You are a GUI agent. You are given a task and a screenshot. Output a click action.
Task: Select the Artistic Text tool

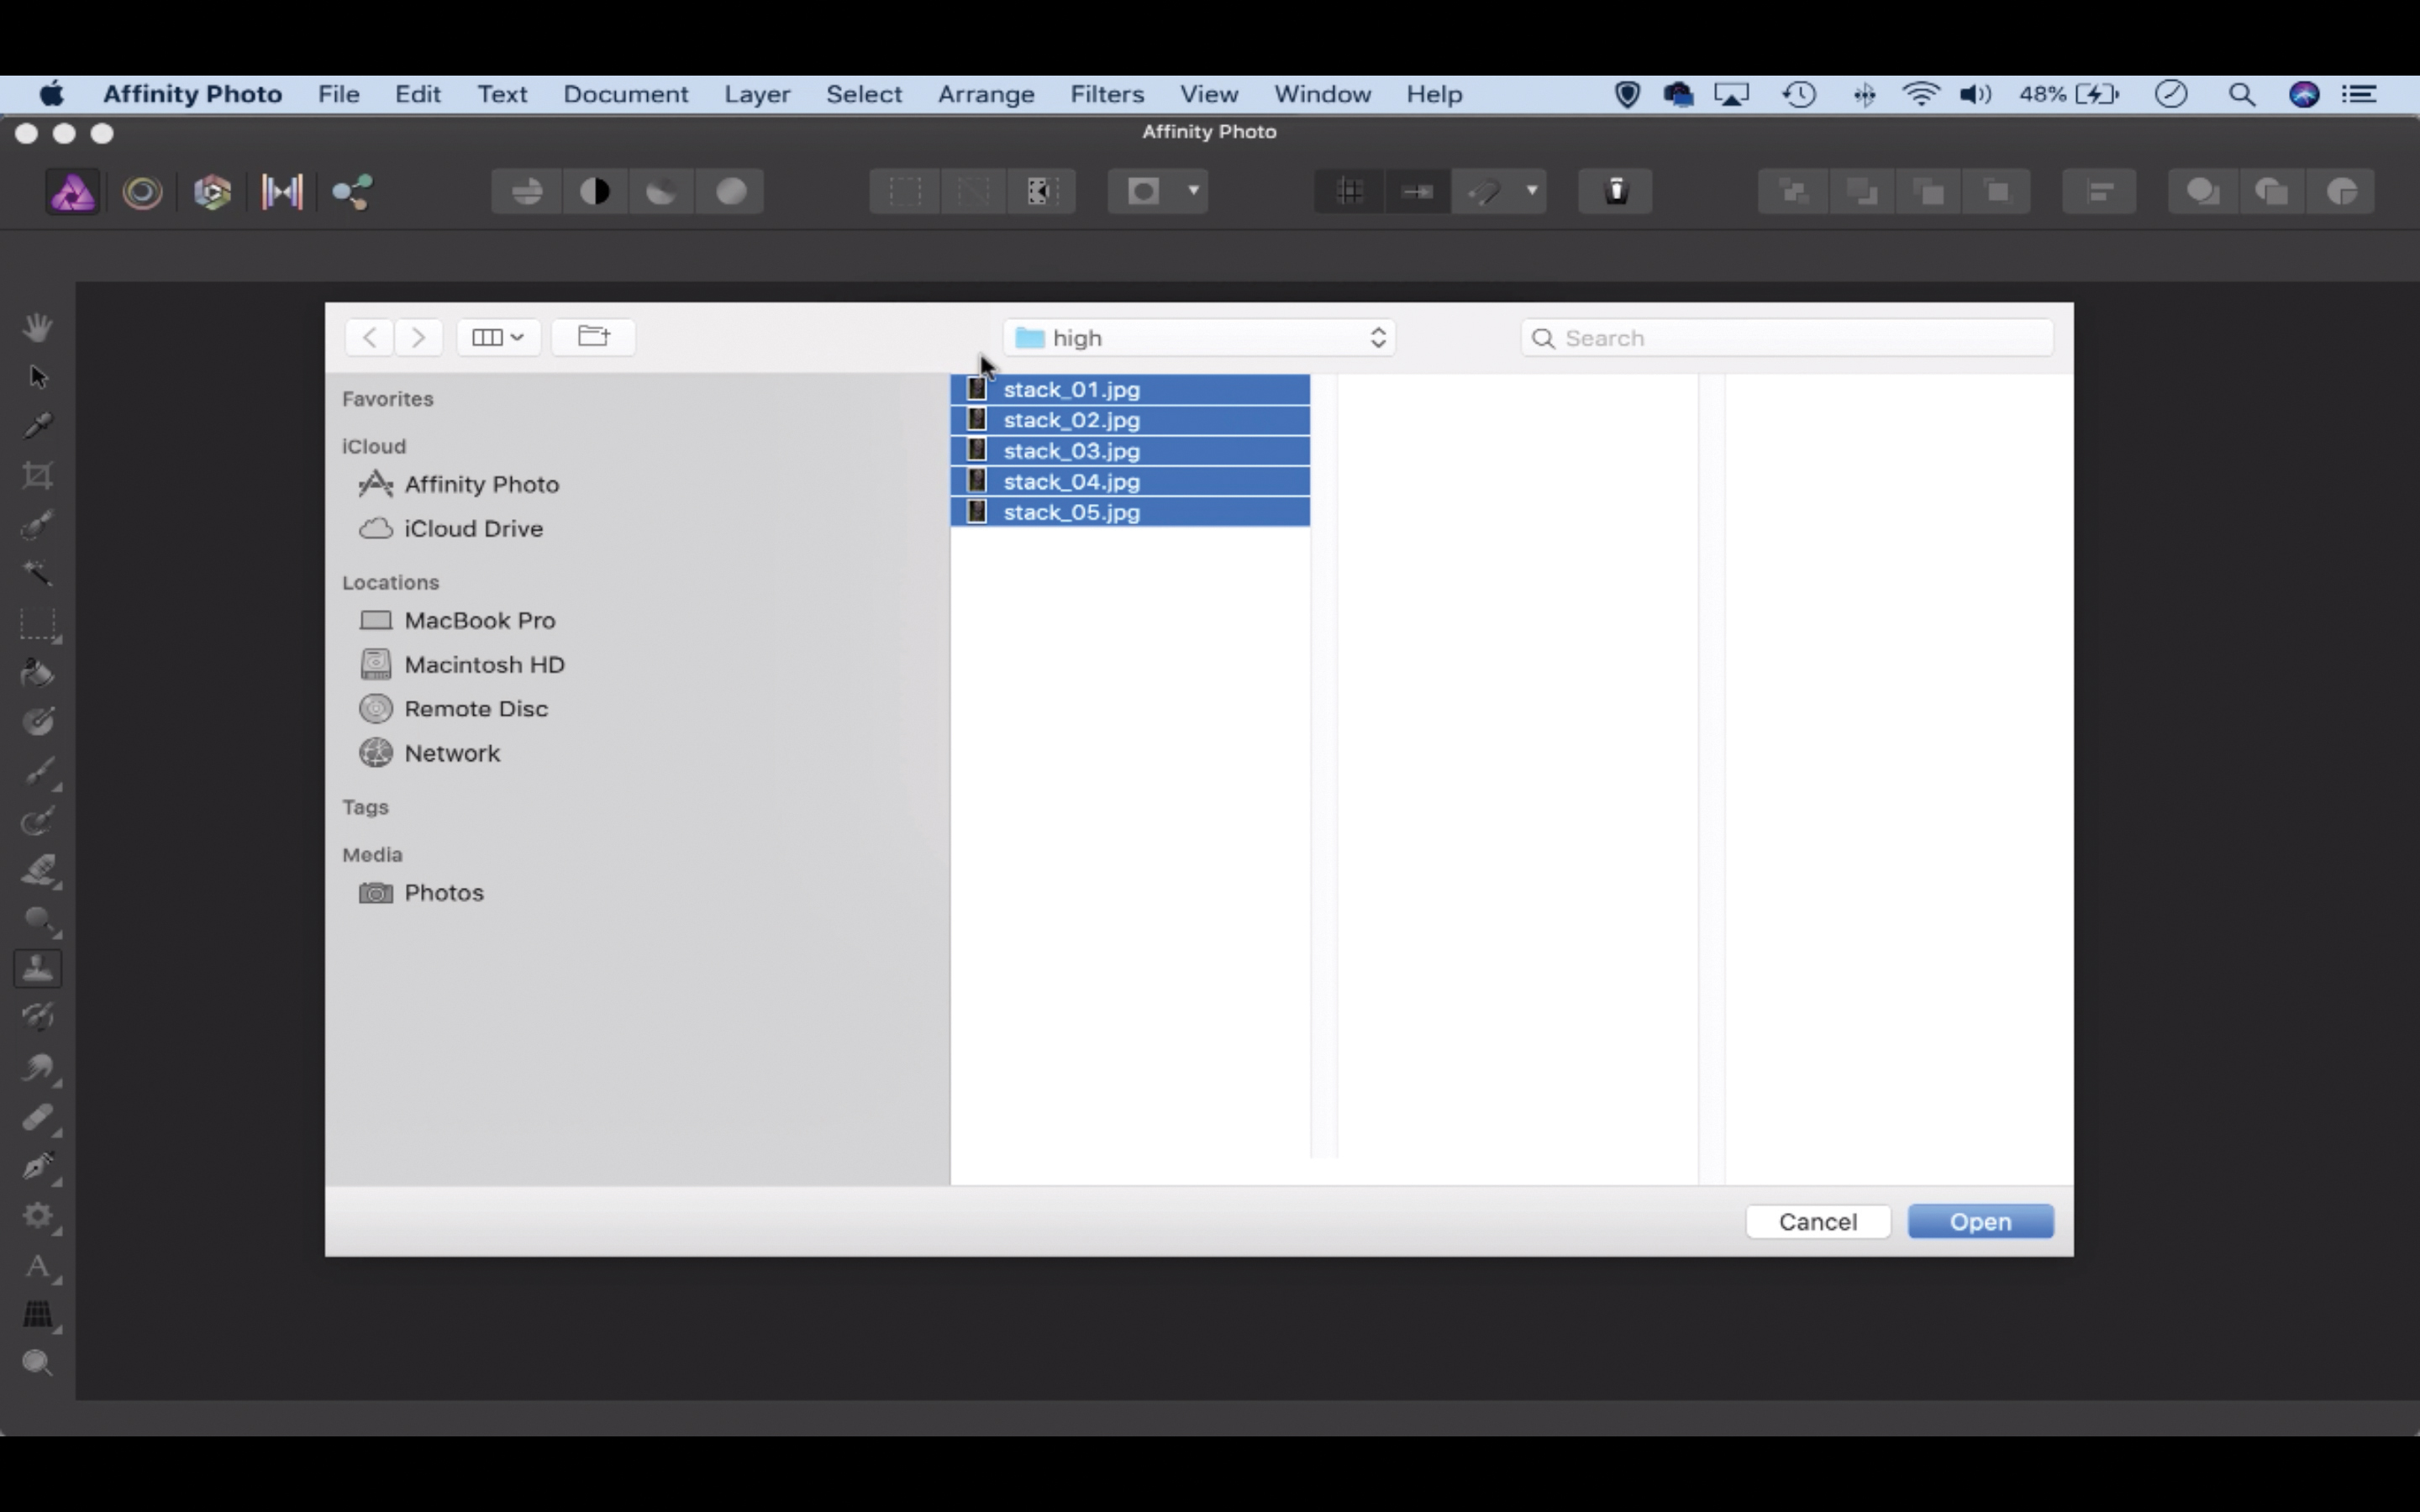point(38,1267)
